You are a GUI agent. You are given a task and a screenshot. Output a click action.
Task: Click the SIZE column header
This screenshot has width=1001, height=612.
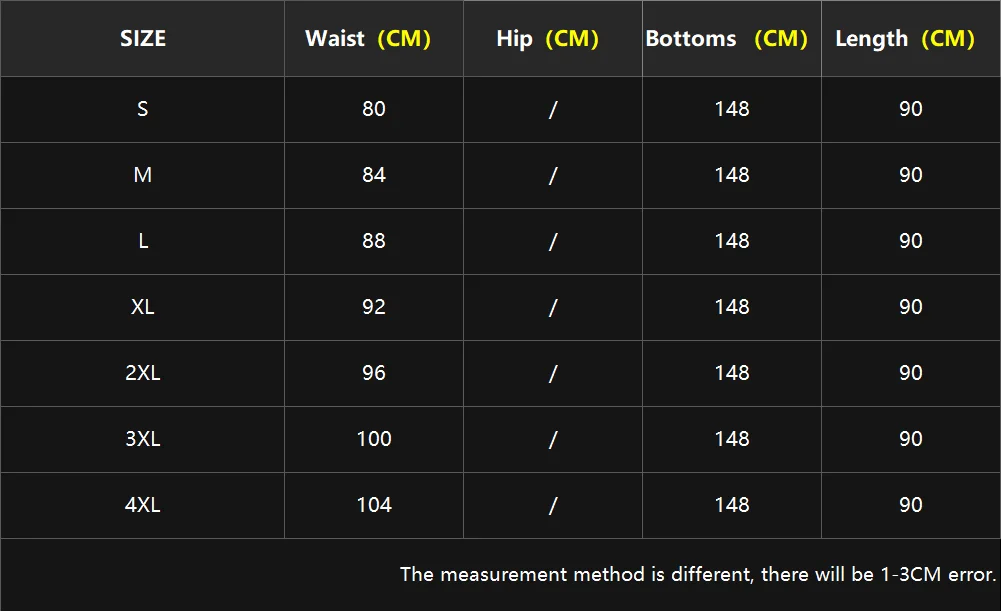[x=143, y=39]
